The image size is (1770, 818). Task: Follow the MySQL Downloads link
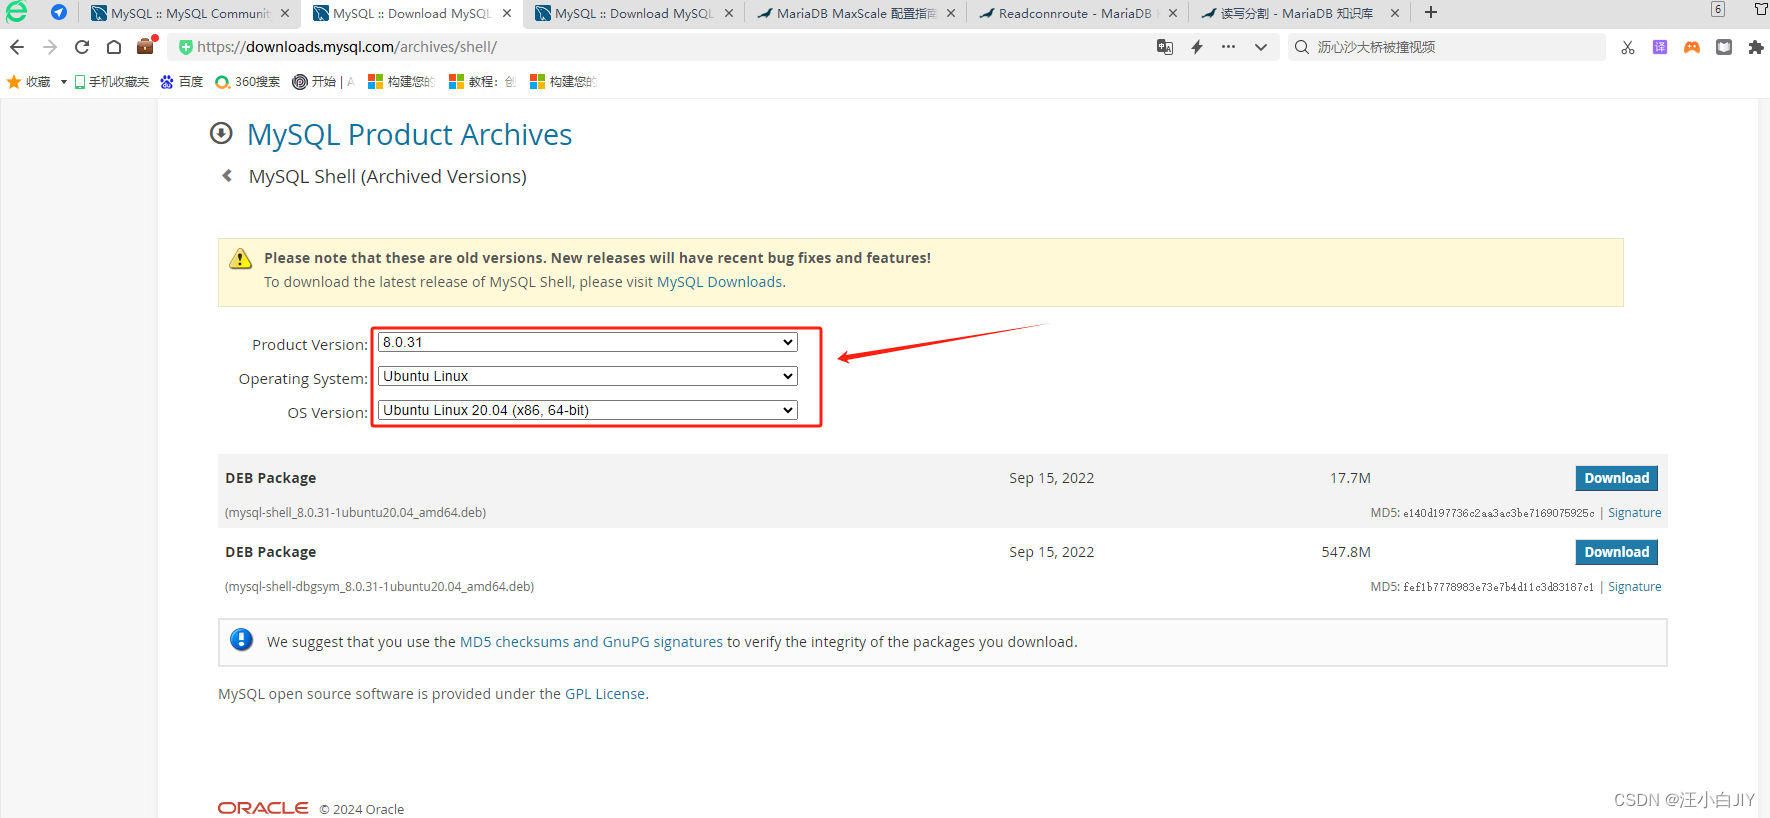719,282
